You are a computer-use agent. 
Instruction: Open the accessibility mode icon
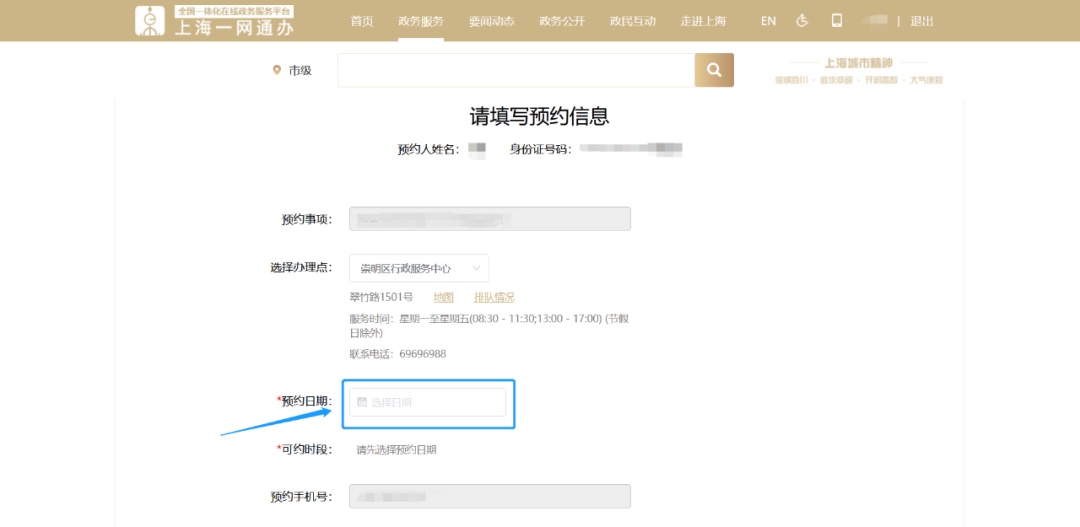(802, 21)
